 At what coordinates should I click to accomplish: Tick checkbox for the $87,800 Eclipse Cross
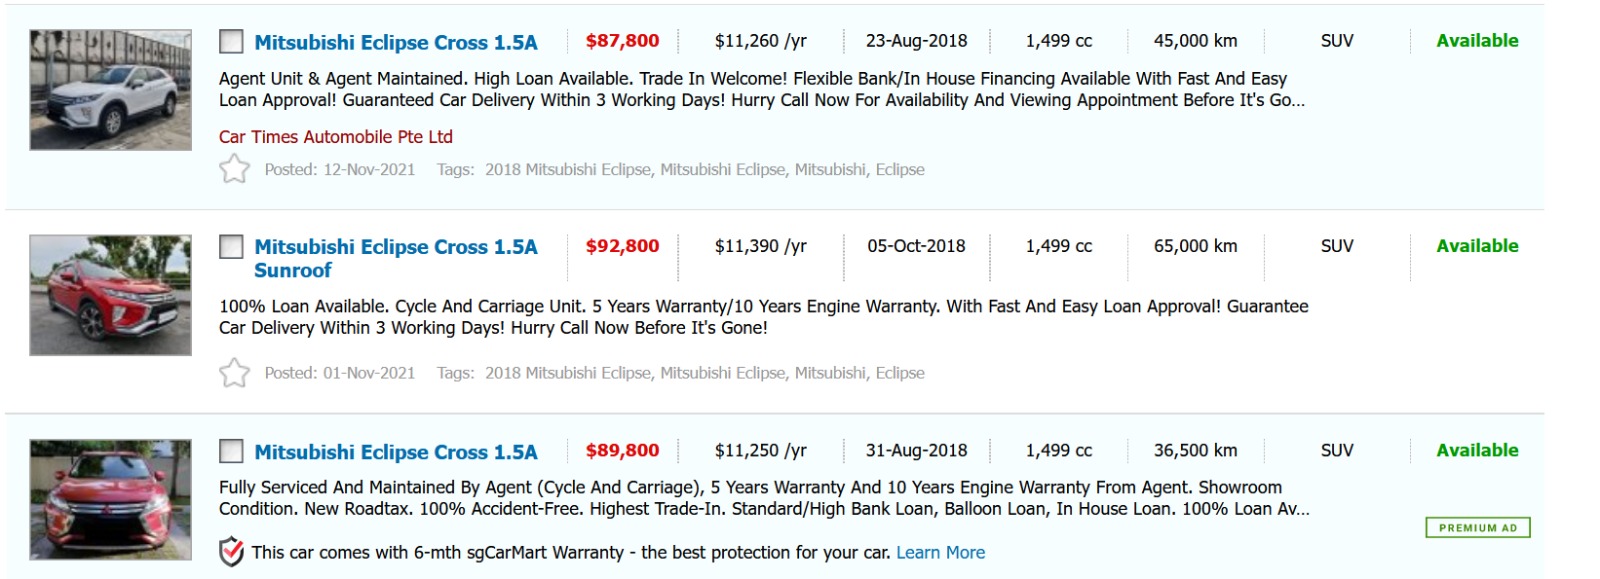pos(231,42)
